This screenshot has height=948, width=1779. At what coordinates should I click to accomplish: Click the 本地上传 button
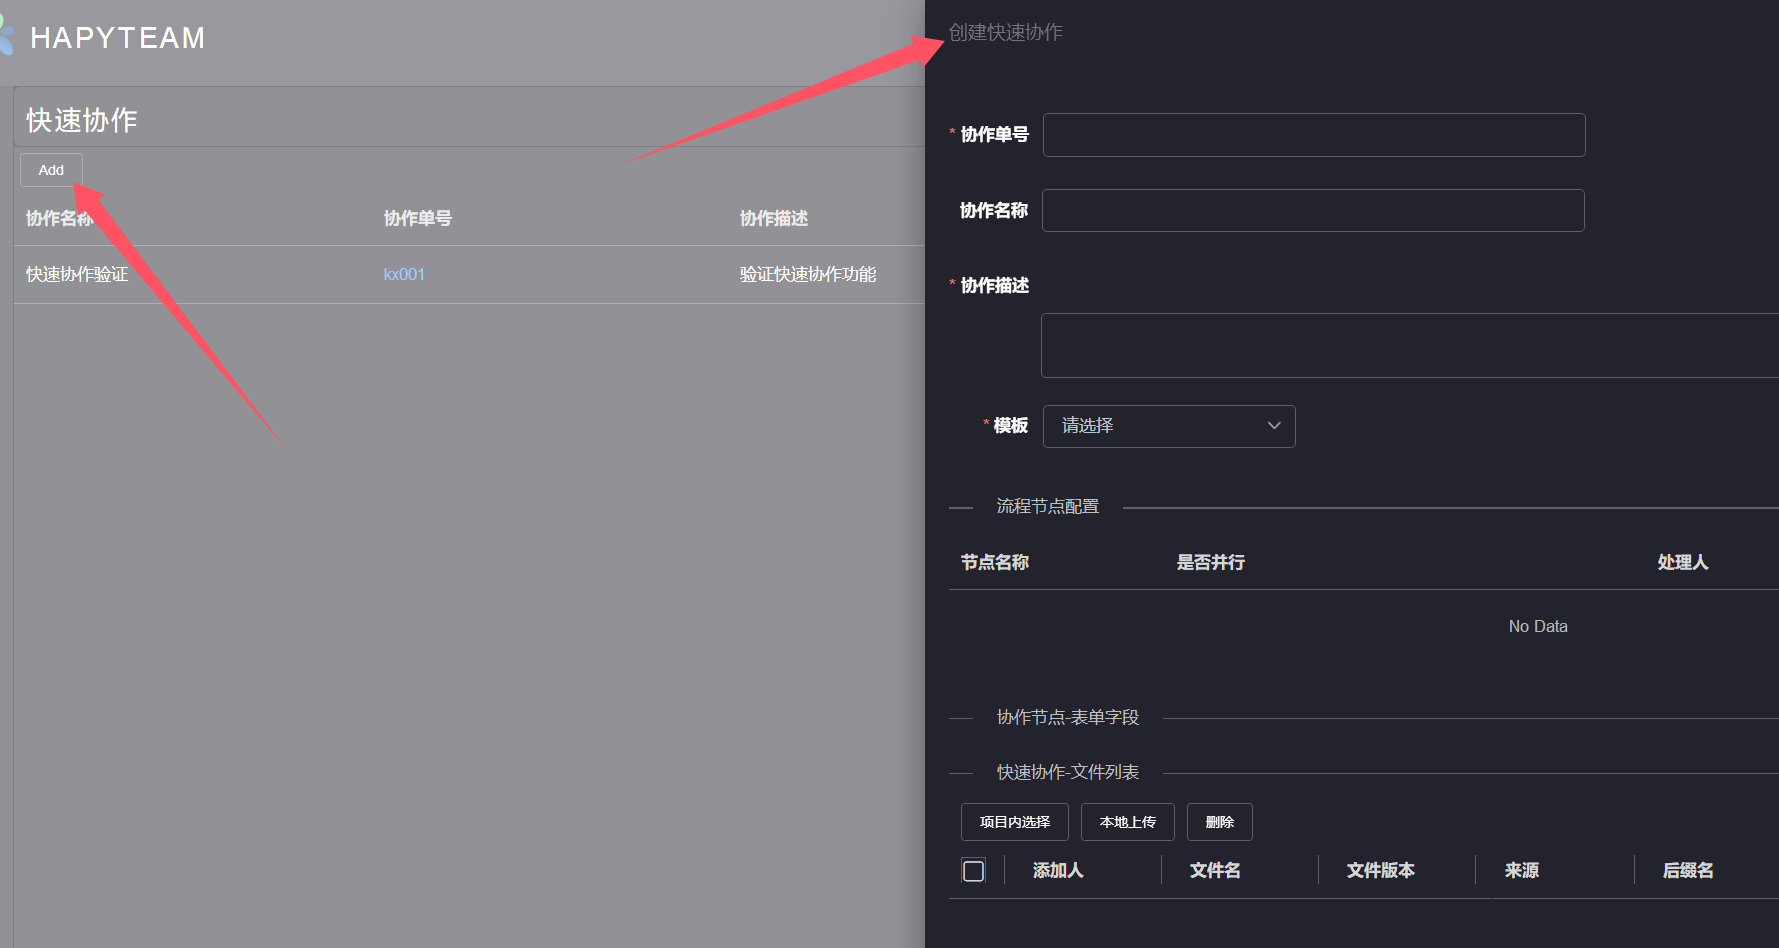(1128, 822)
